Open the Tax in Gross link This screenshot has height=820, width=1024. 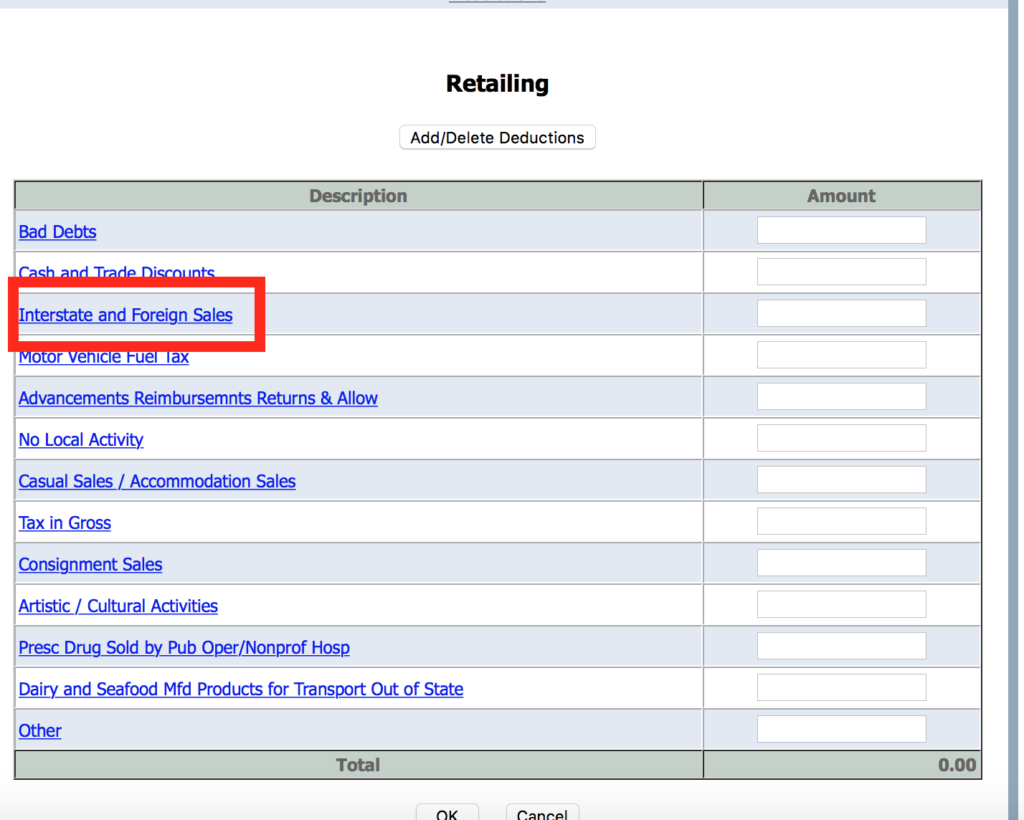coord(65,523)
